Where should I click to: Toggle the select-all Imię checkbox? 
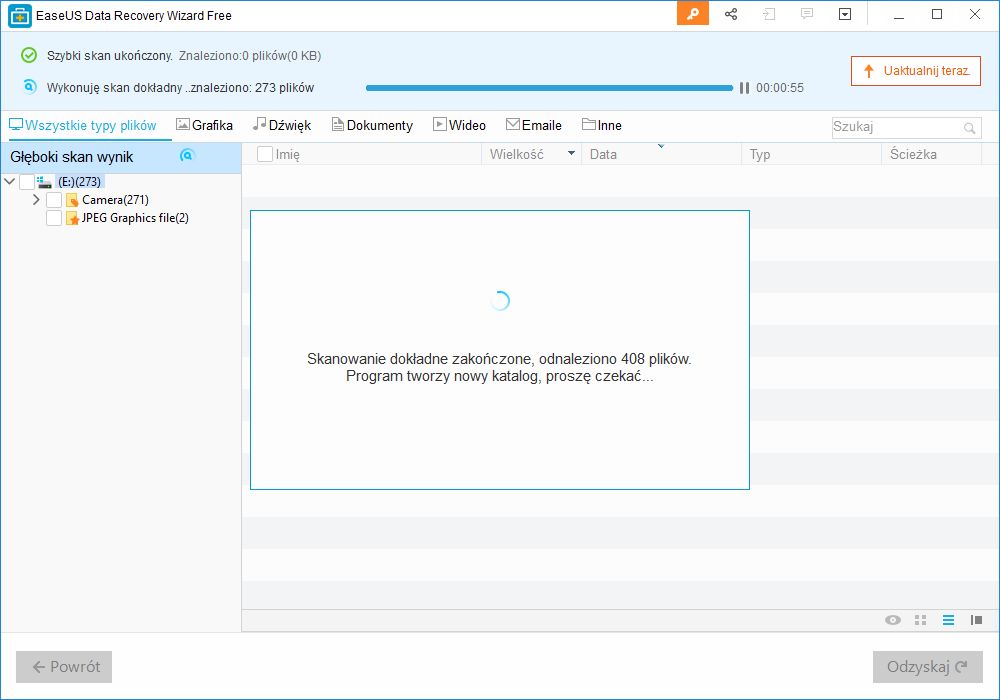[x=265, y=154]
